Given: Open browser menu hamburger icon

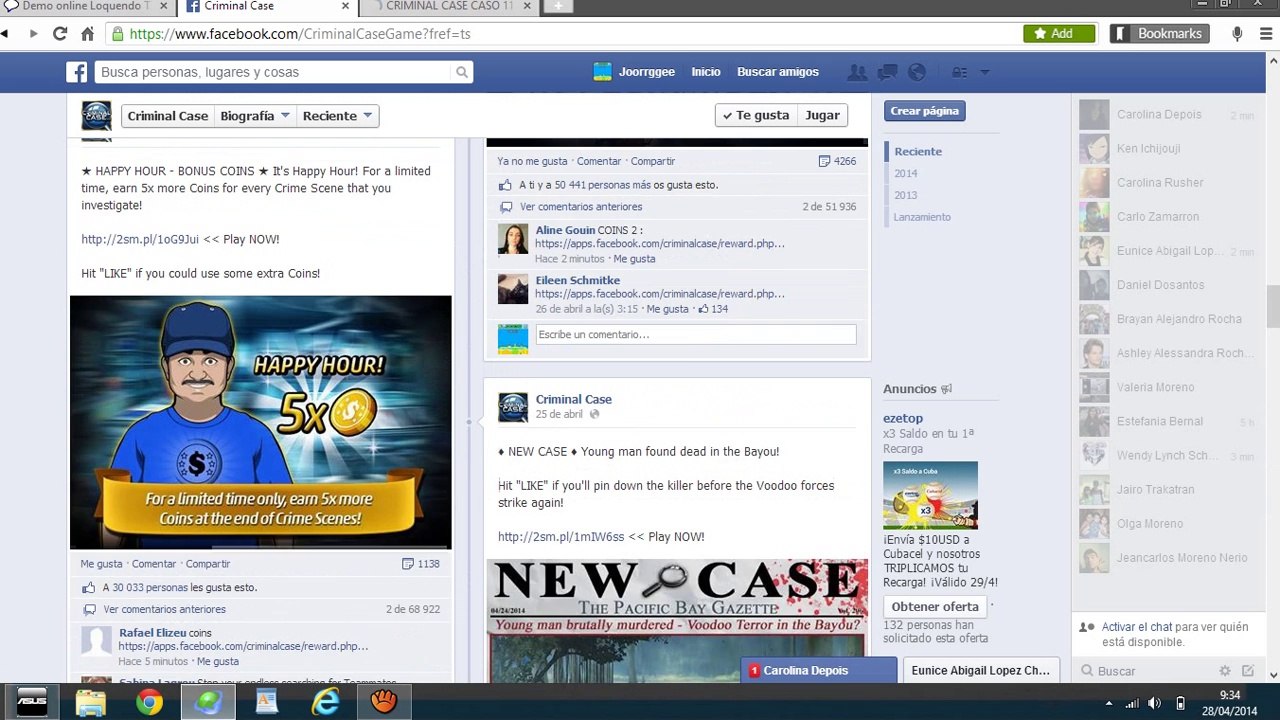Looking at the screenshot, I should coord(1265,34).
